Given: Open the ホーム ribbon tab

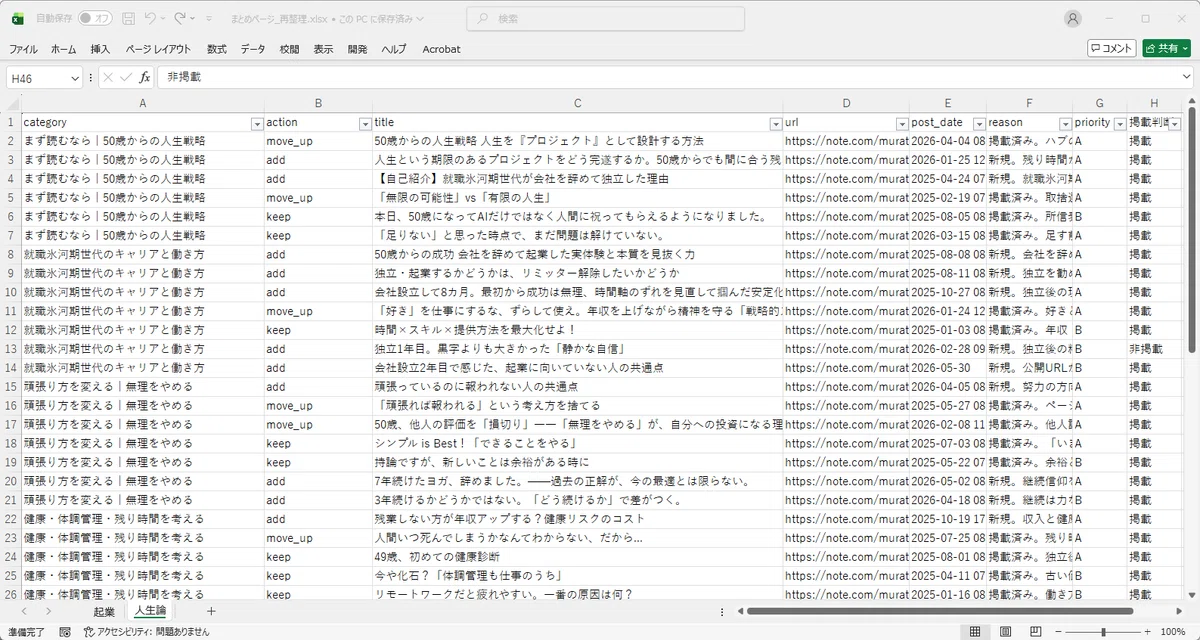Looking at the screenshot, I should (x=63, y=49).
